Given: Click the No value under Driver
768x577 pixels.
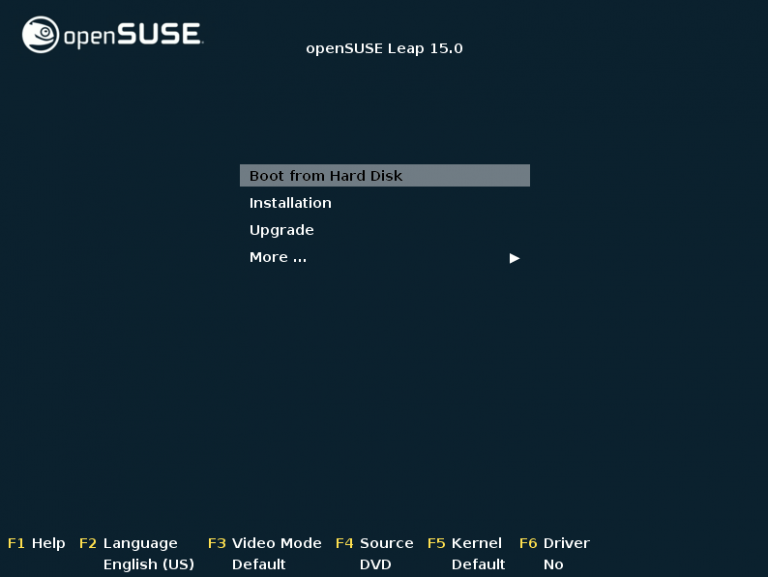Looking at the screenshot, I should tap(553, 564).
